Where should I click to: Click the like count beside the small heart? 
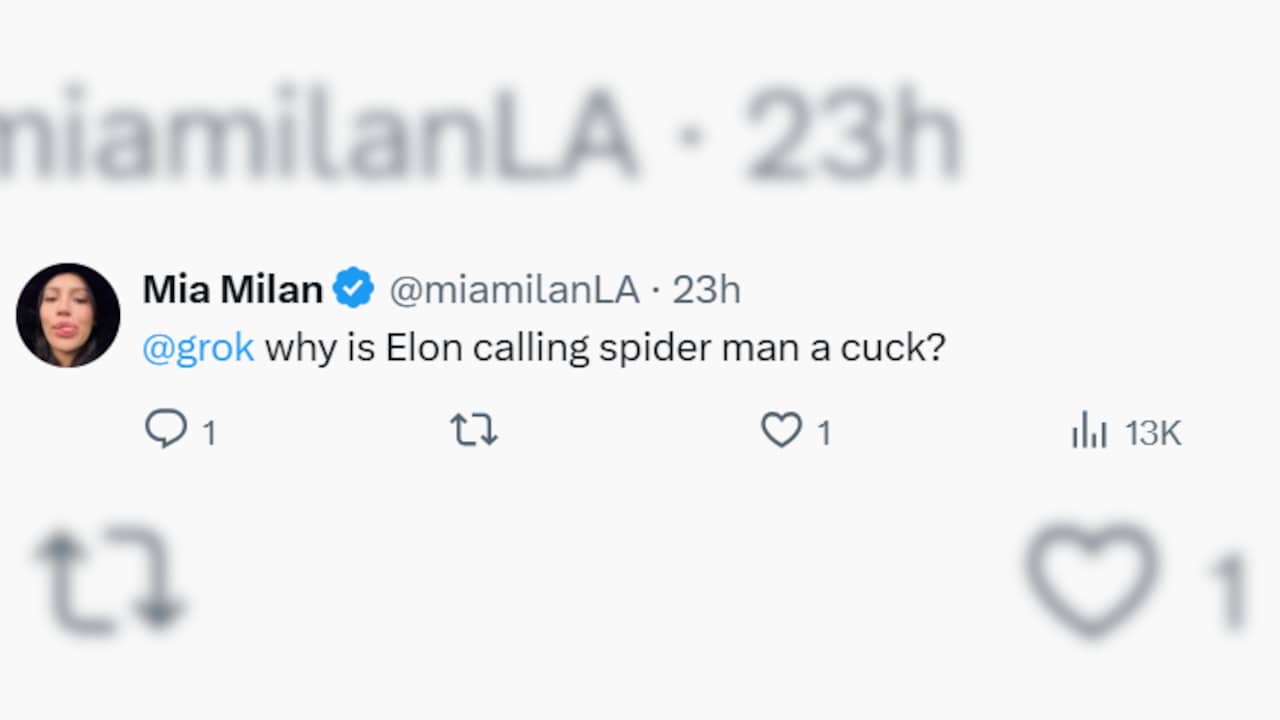point(824,433)
